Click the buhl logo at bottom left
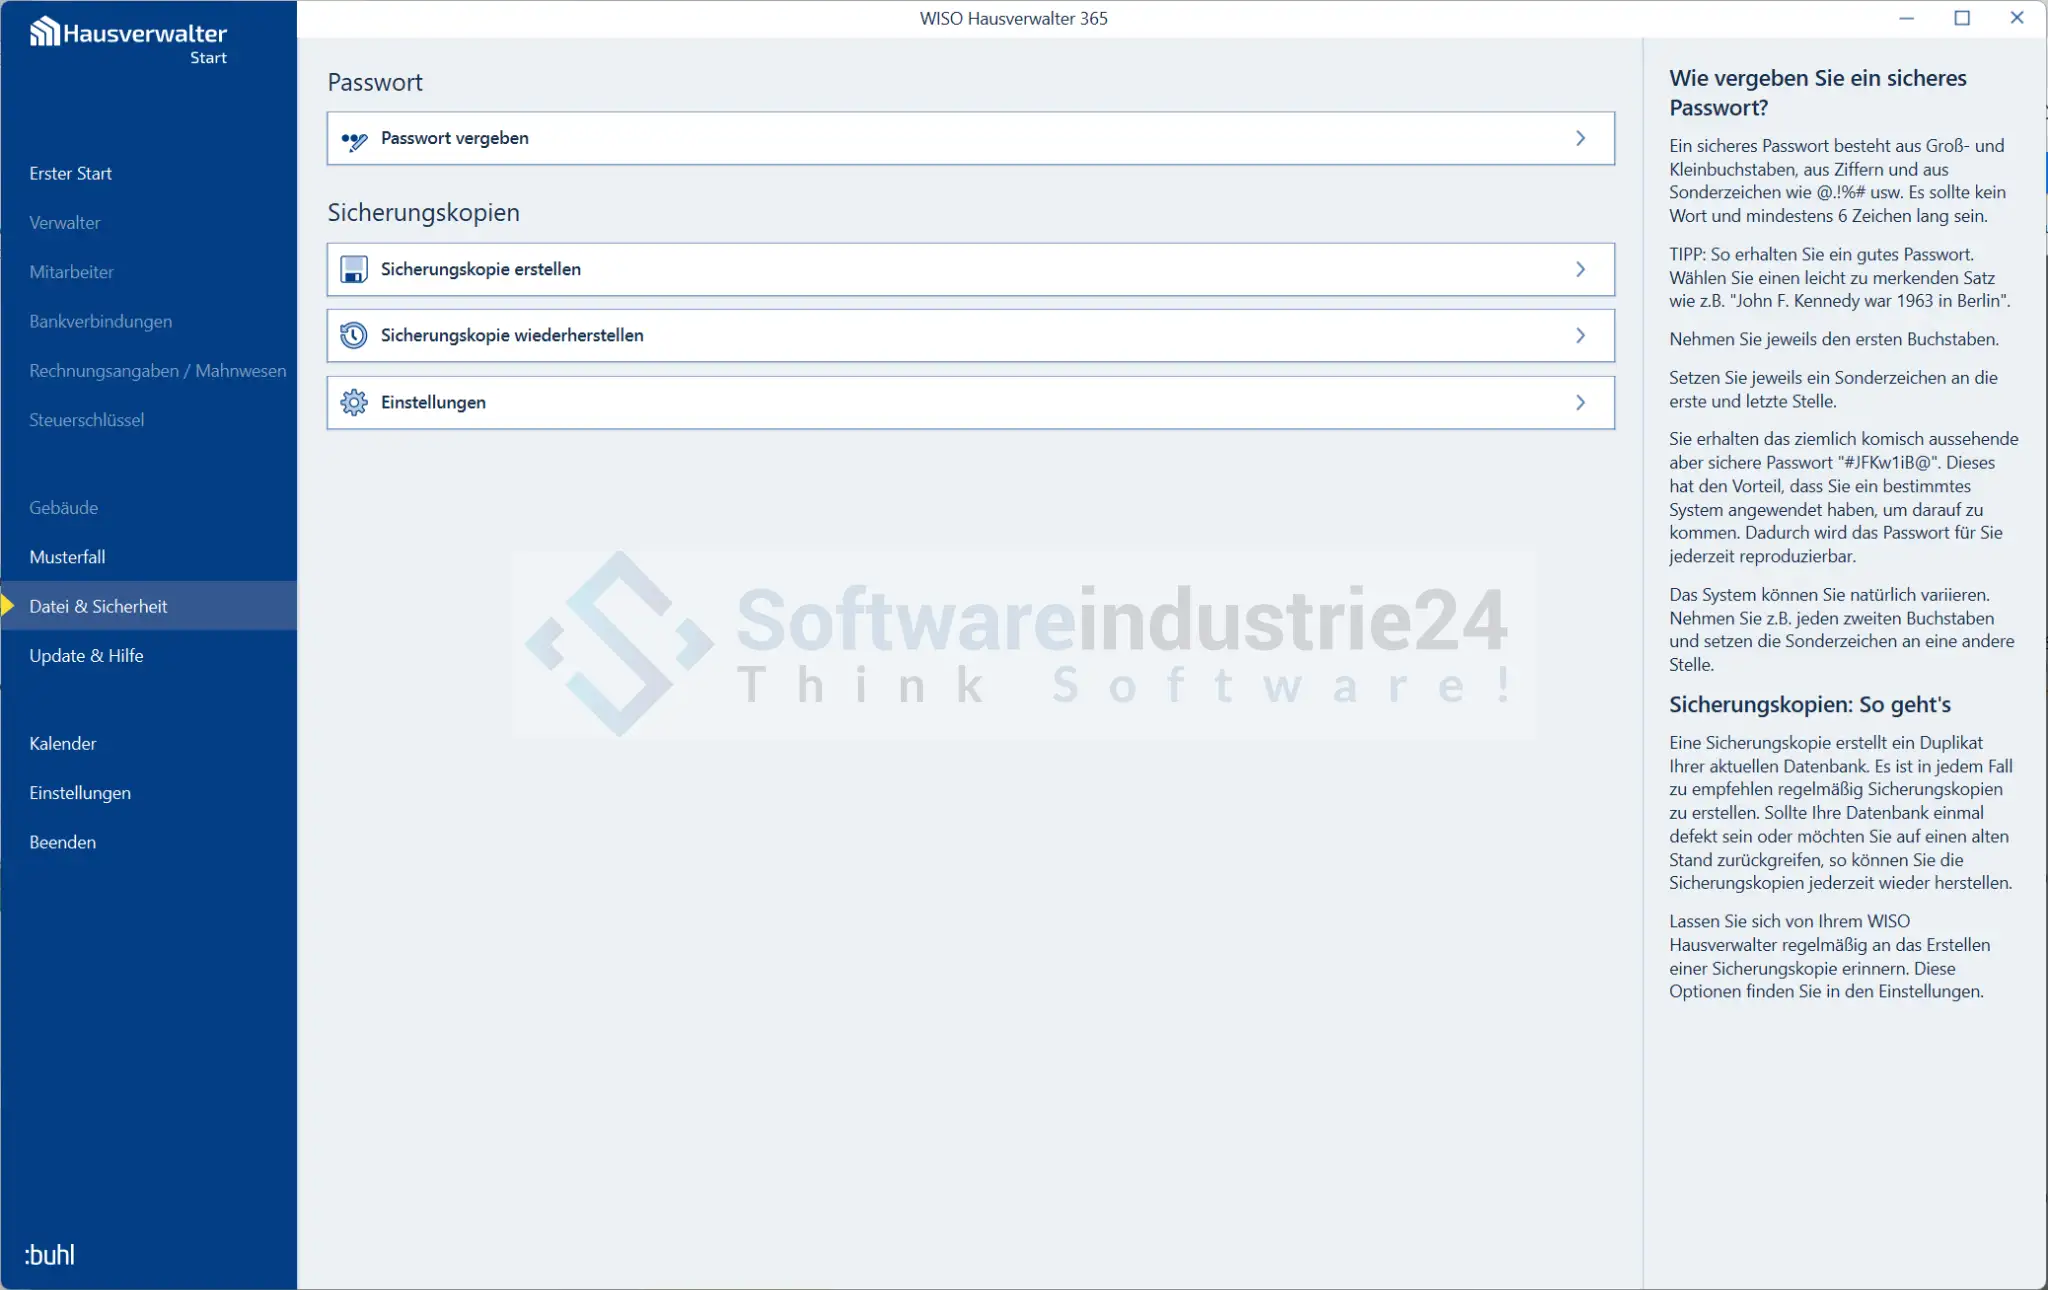The image size is (2048, 1290). tap(50, 1255)
